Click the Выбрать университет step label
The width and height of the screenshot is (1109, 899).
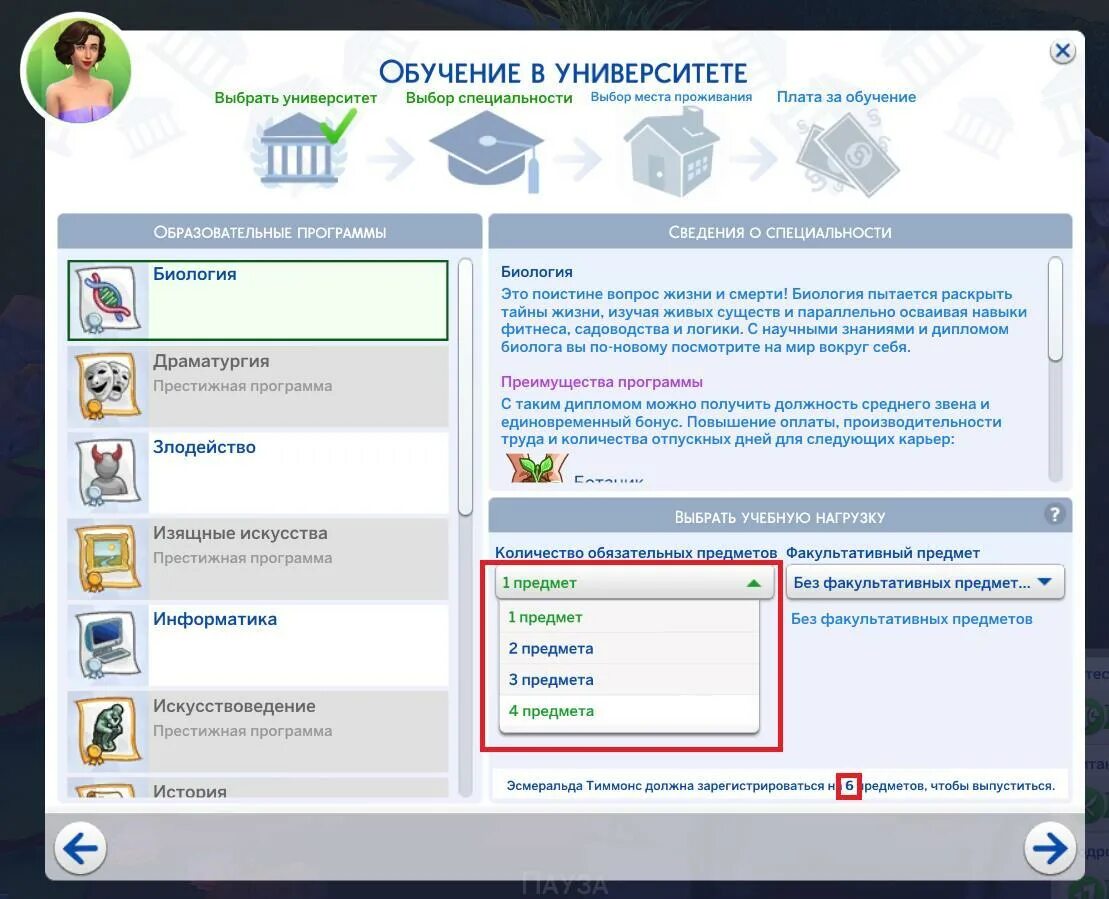(x=296, y=98)
